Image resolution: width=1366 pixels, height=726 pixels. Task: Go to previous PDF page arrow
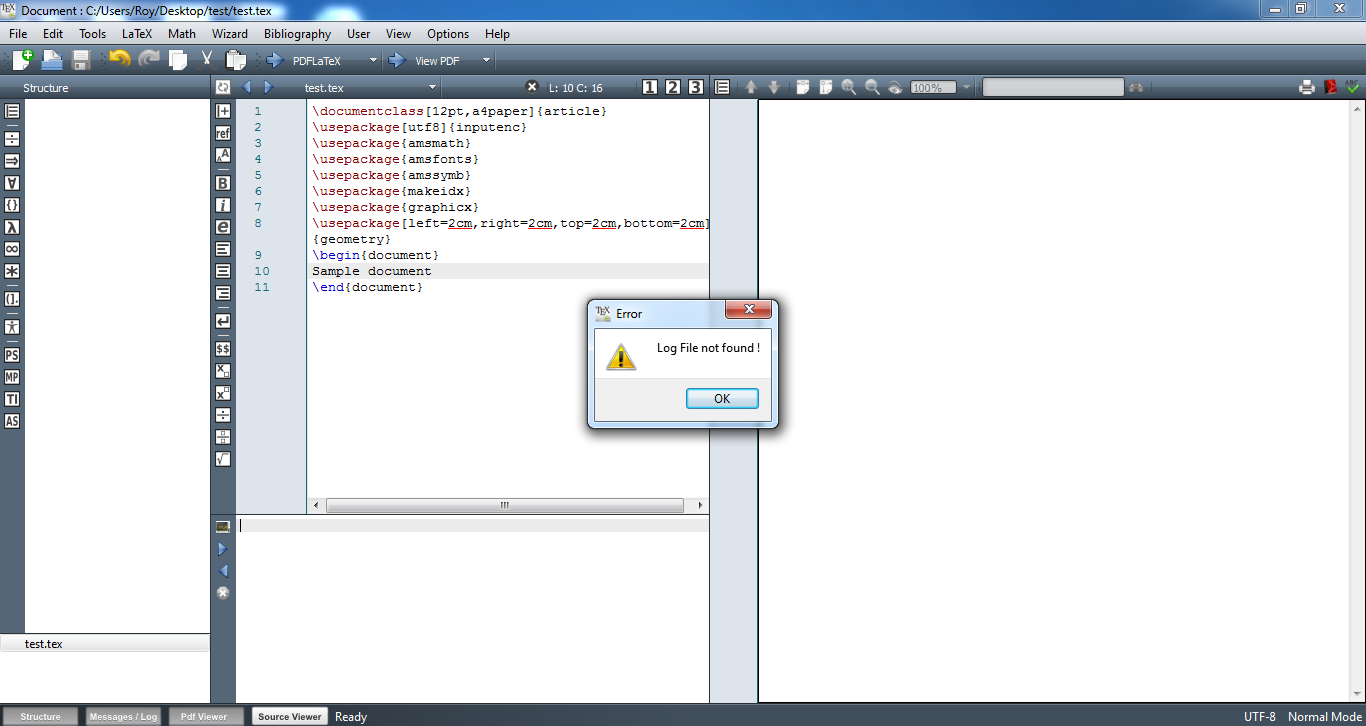coord(751,87)
